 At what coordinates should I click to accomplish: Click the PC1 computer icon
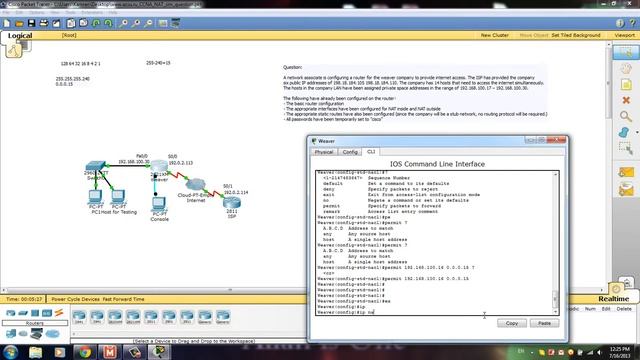(x=96, y=197)
